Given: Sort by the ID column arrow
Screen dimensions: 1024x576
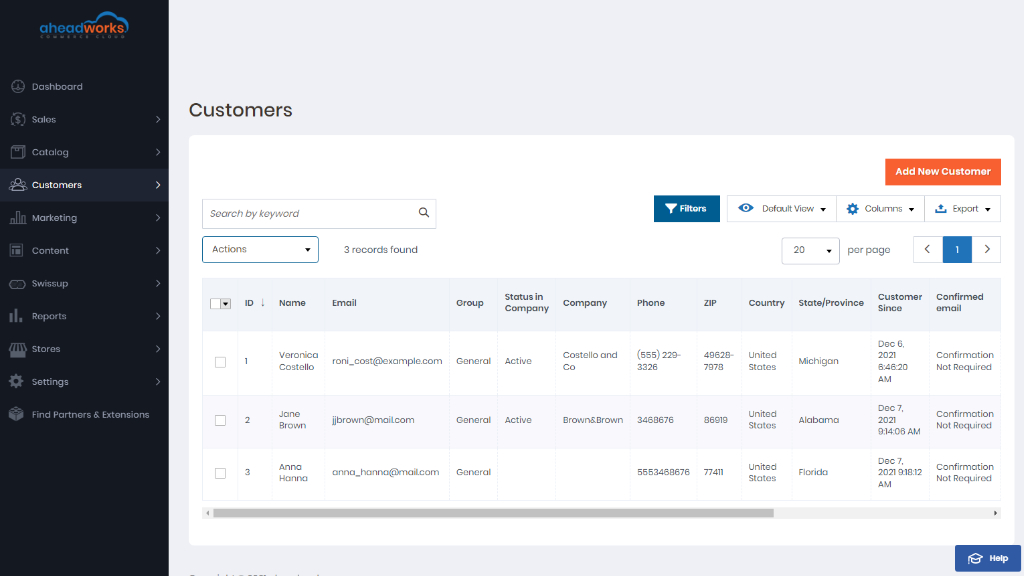Looking at the screenshot, I should pos(263,302).
